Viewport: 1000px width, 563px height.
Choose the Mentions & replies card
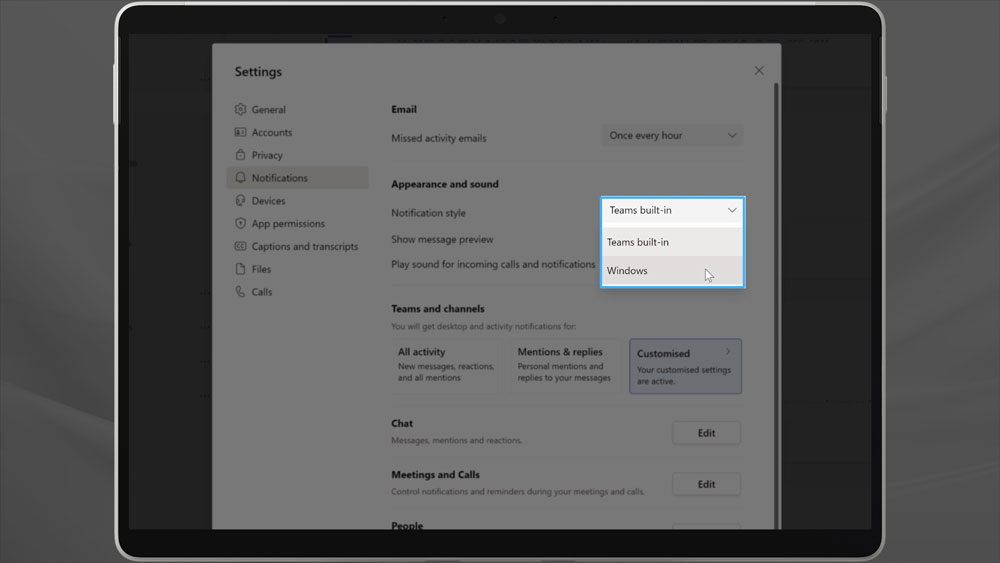click(566, 366)
